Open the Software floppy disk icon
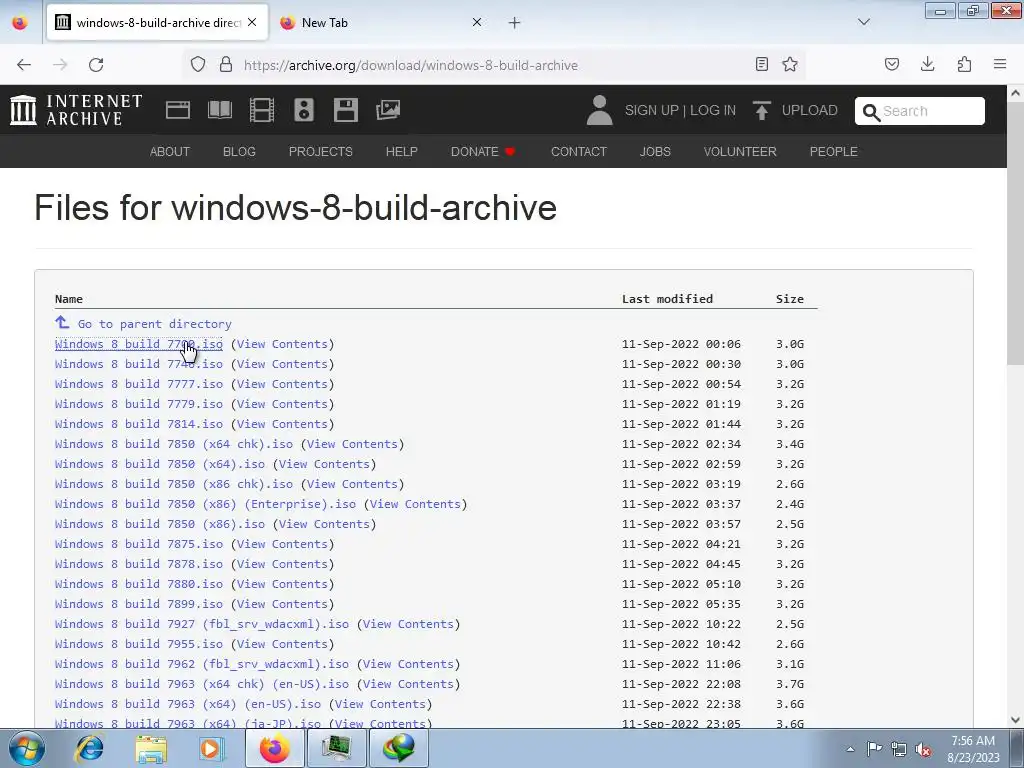The height and width of the screenshot is (768, 1024). [x=345, y=110]
